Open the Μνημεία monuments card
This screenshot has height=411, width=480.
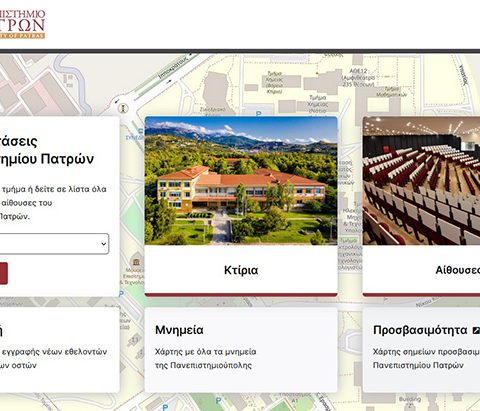tap(241, 350)
